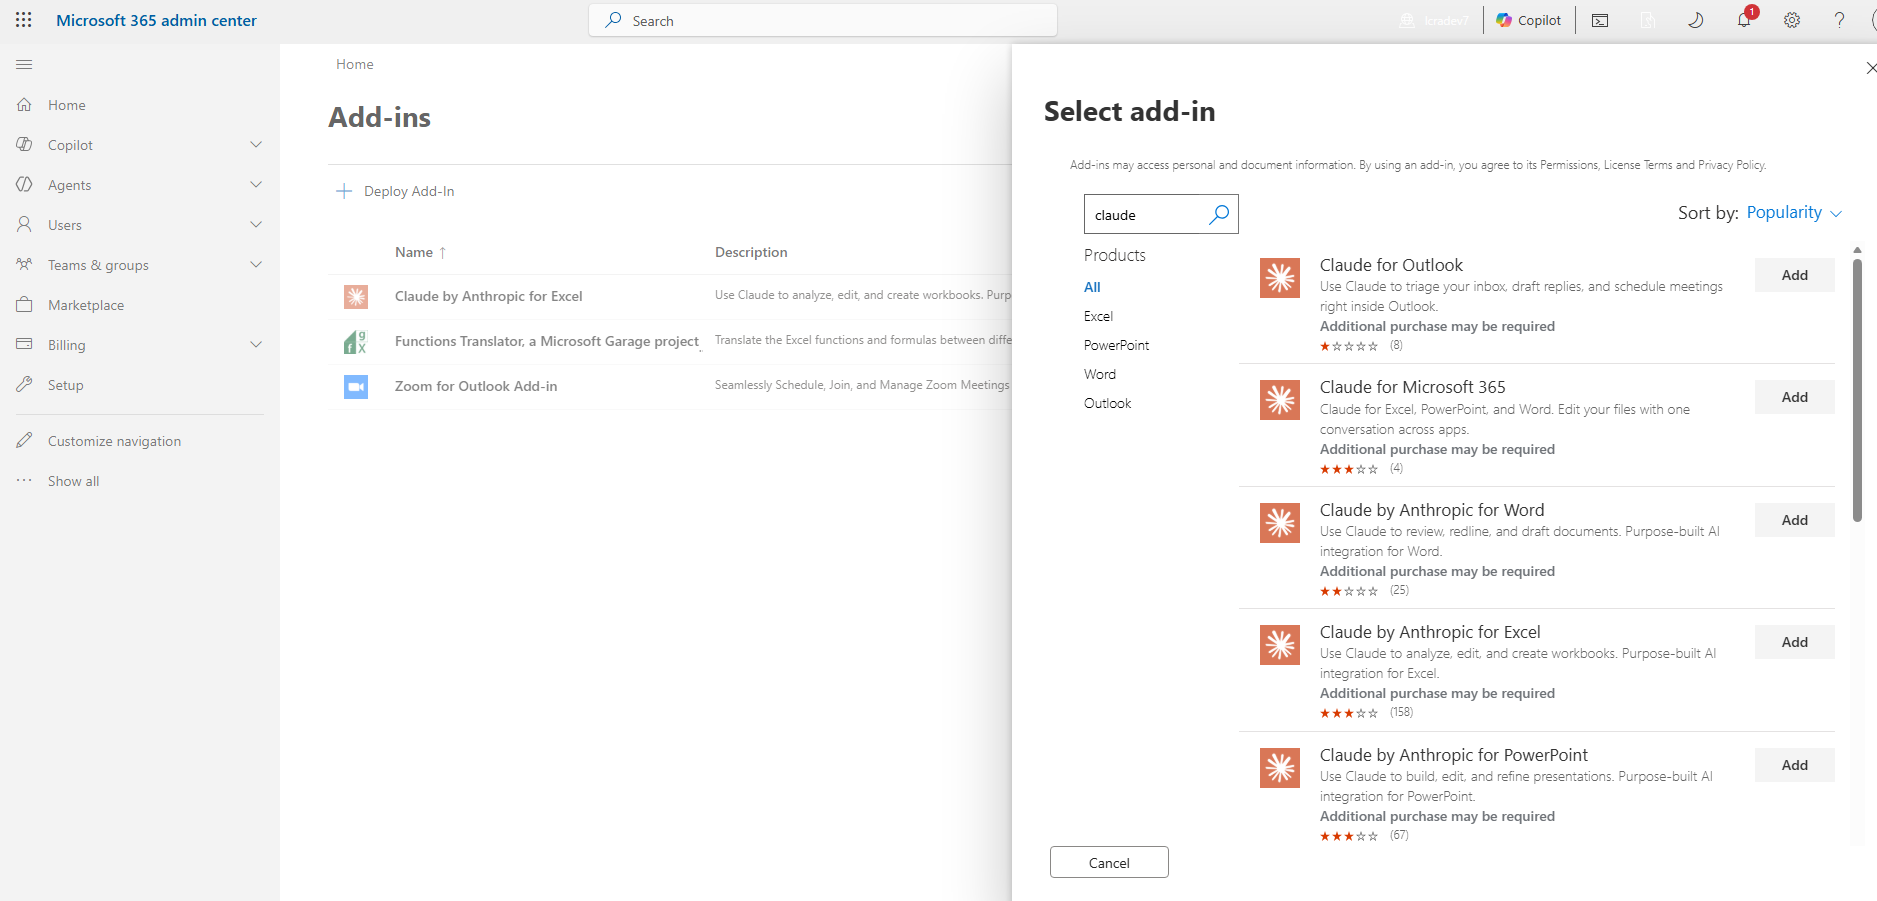This screenshot has width=1877, height=901.
Task: Click the Marketplace bag icon in sidebar
Action: coord(25,305)
